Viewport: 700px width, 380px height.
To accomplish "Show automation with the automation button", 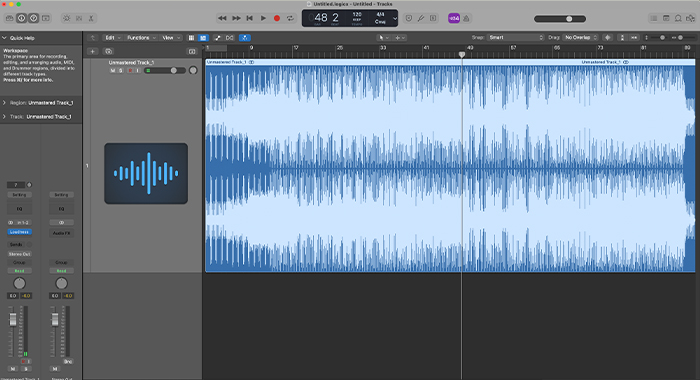I will tap(218, 38).
